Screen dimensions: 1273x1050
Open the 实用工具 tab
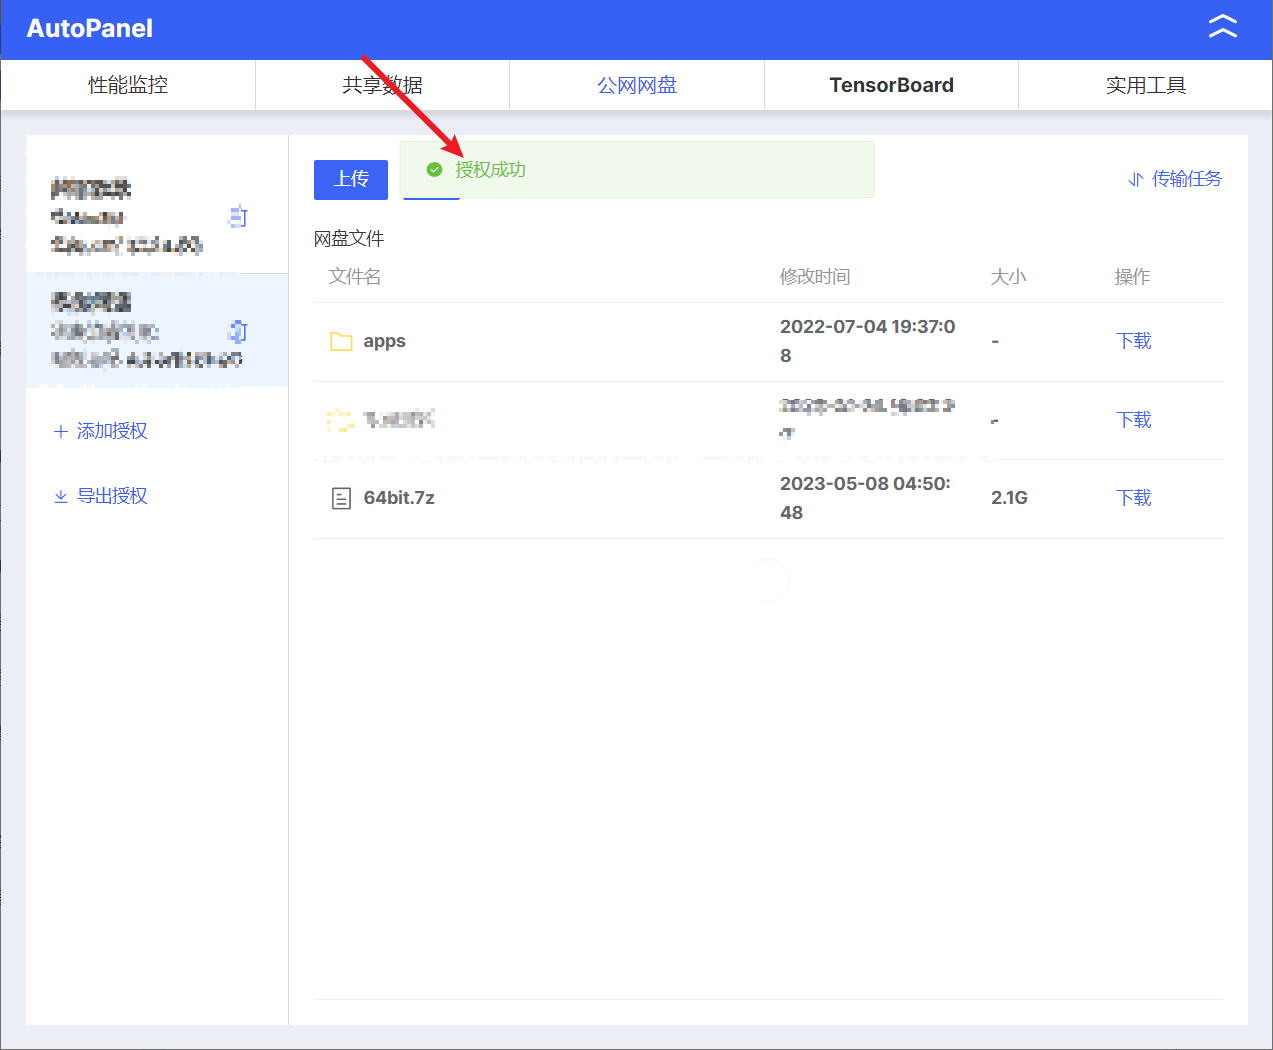[1145, 85]
